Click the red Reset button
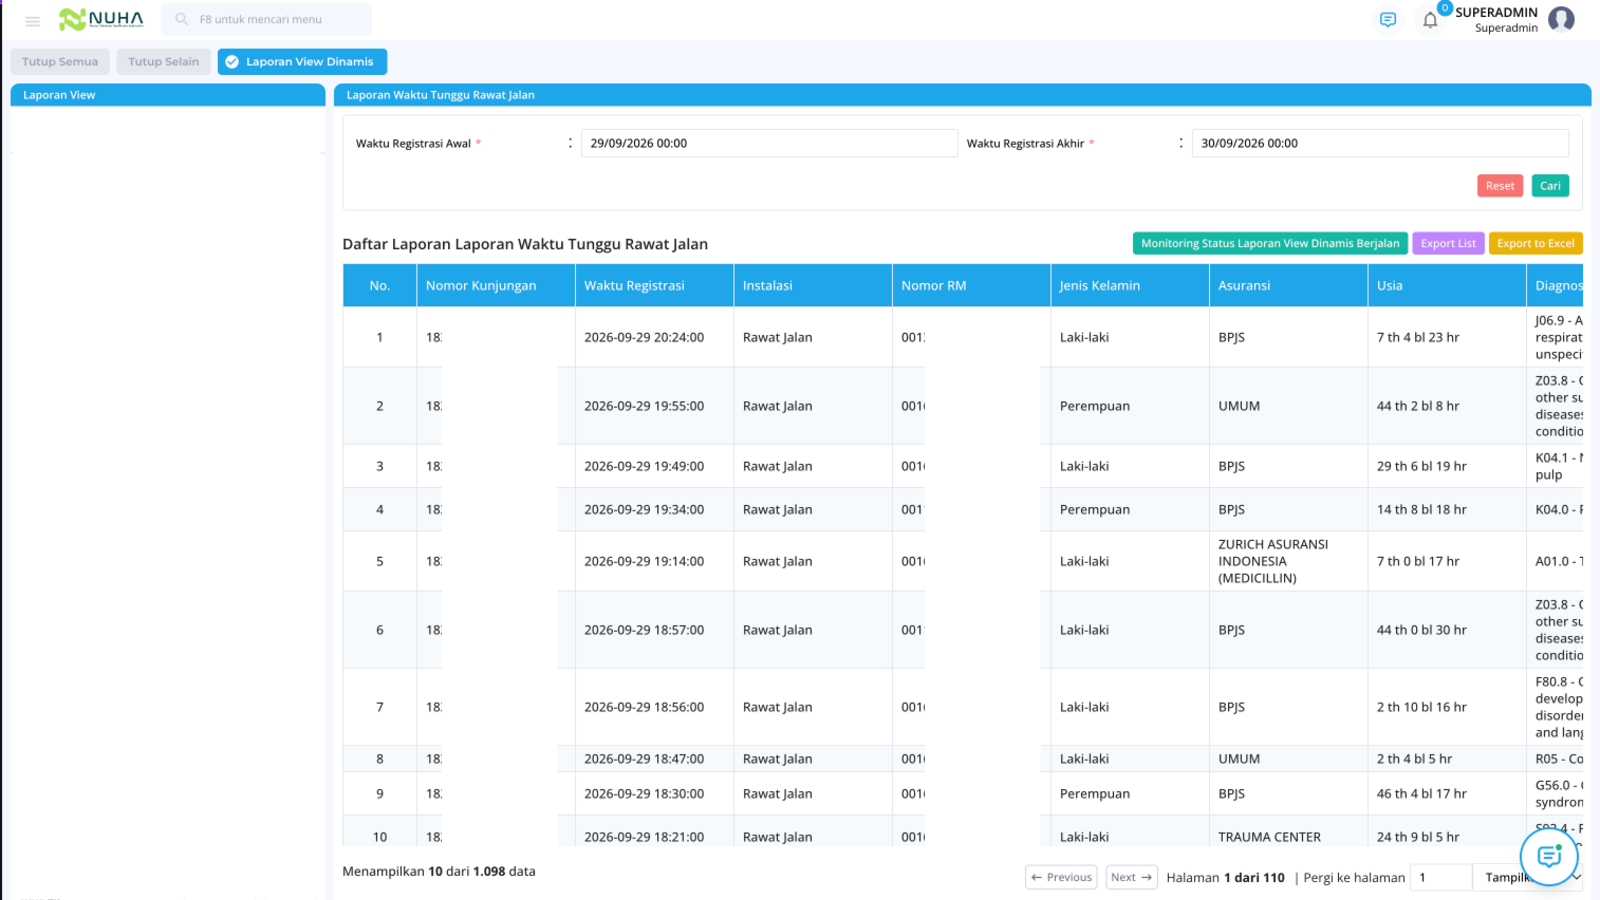The image size is (1600, 900). pyautogui.click(x=1500, y=186)
